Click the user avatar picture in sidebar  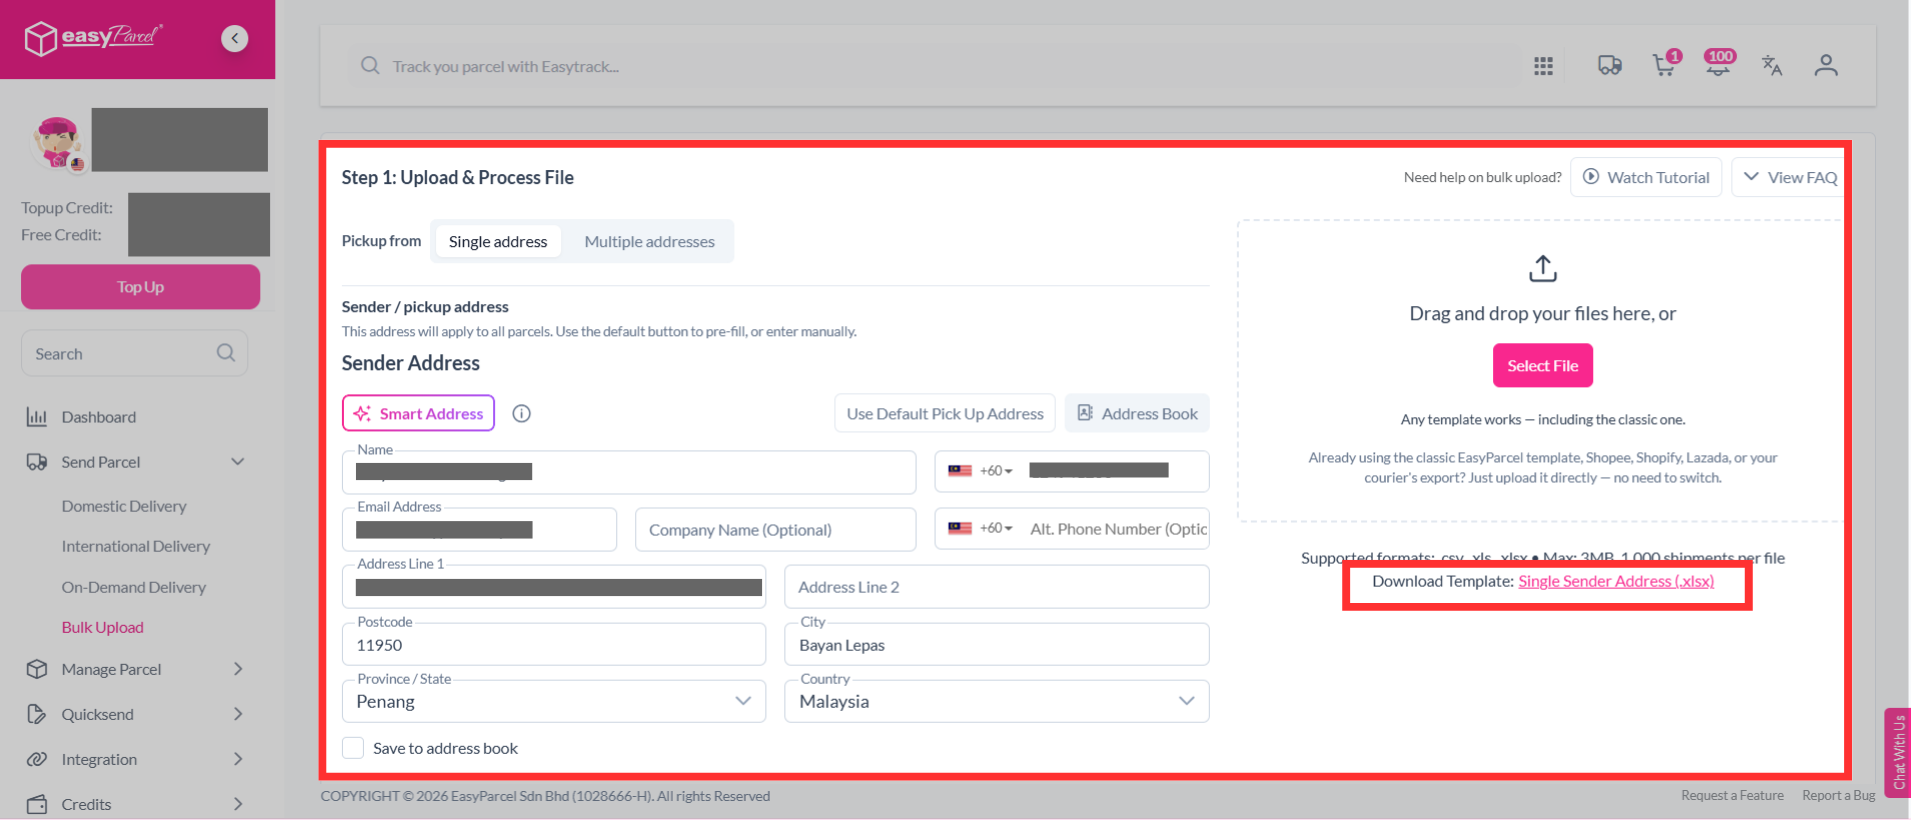(x=57, y=142)
